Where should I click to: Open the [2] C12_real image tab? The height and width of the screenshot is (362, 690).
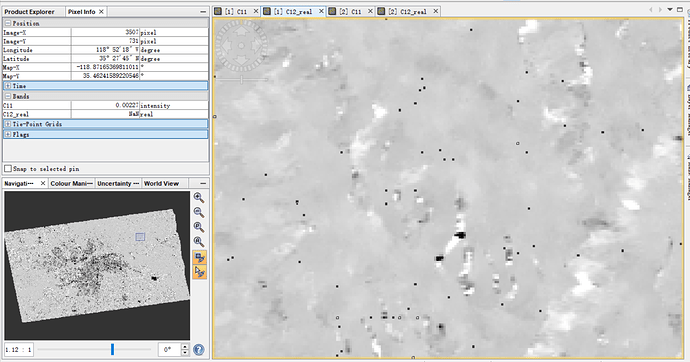[407, 12]
